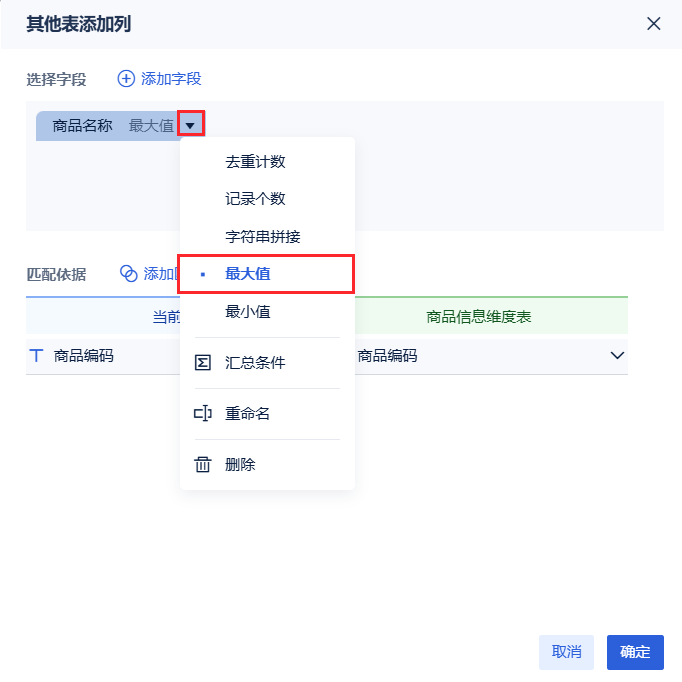Click the link icon beside 匹配依据
This screenshot has width=682, height=682.
pyautogui.click(x=128, y=273)
